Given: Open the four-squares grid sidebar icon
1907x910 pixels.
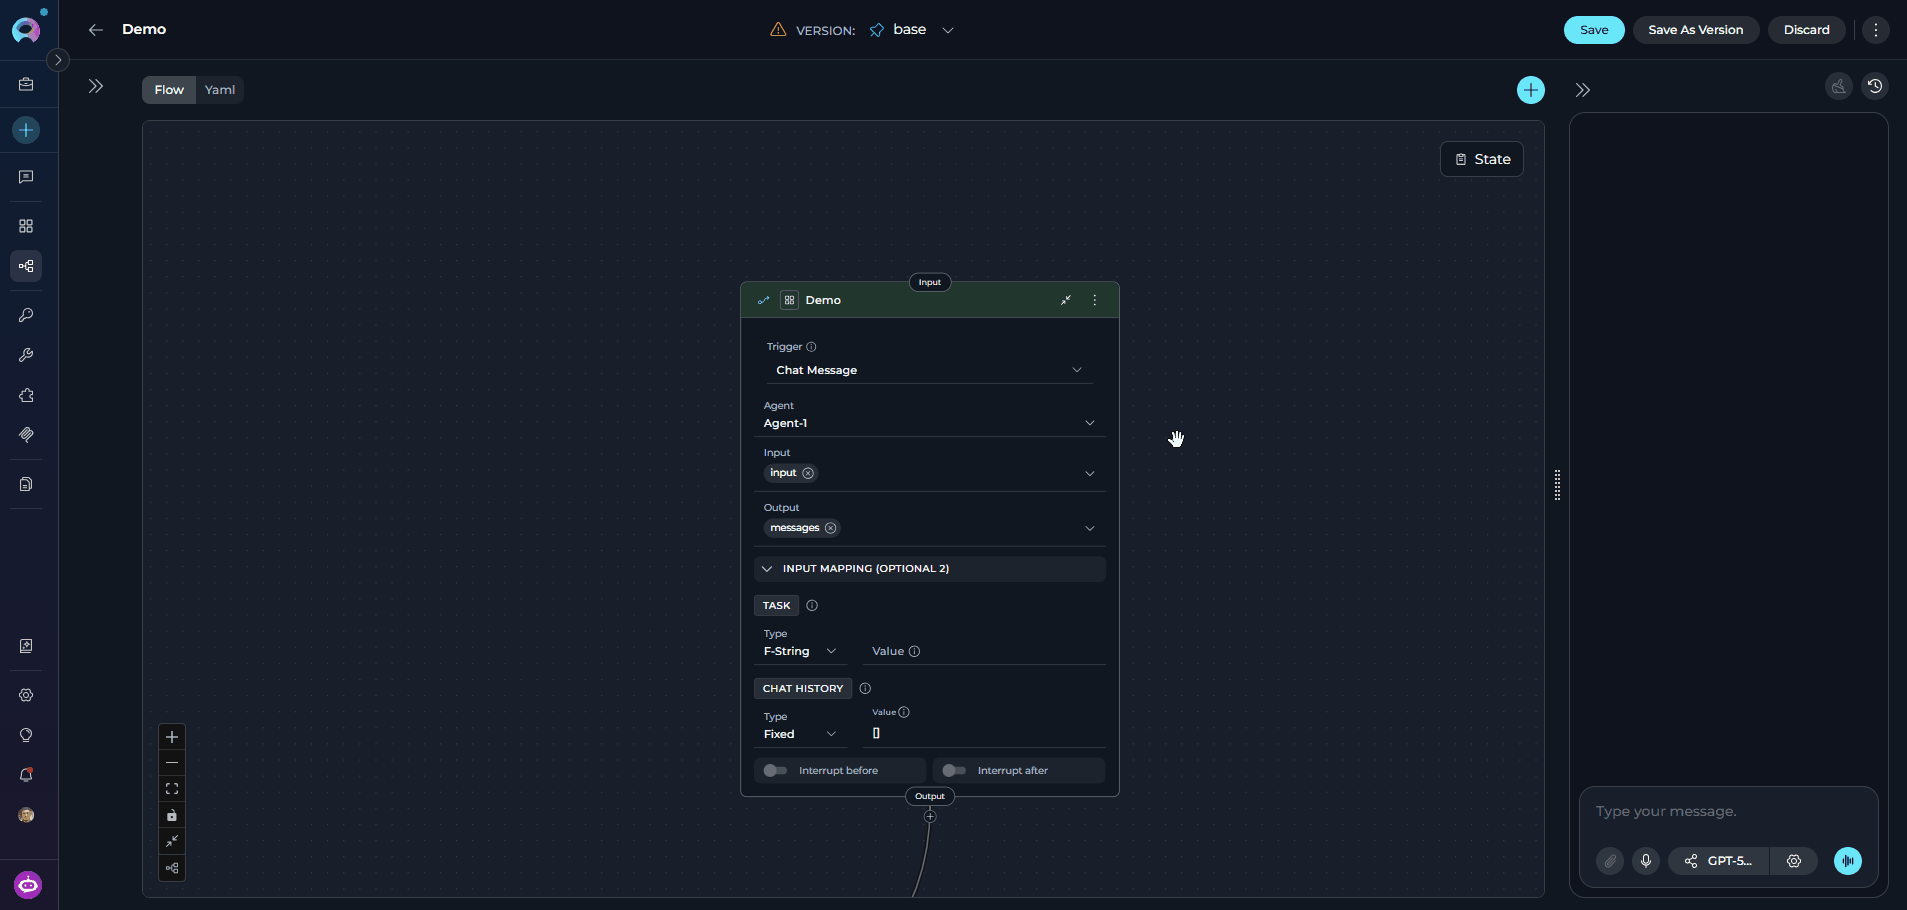Looking at the screenshot, I should point(26,226).
